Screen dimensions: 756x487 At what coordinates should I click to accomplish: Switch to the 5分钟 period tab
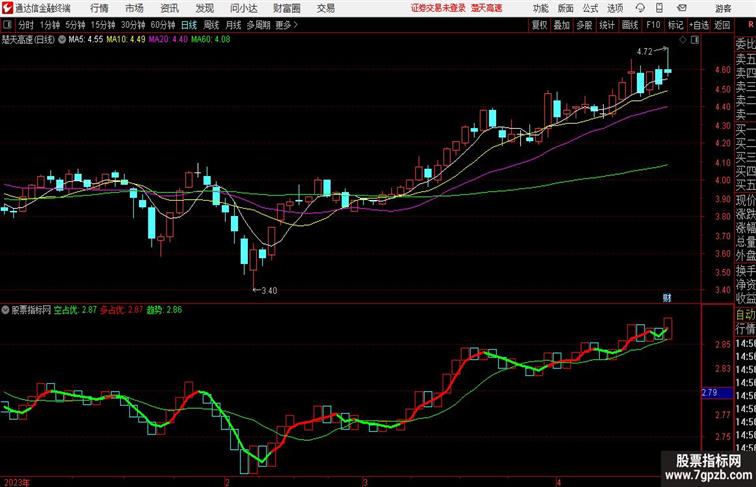(75, 25)
